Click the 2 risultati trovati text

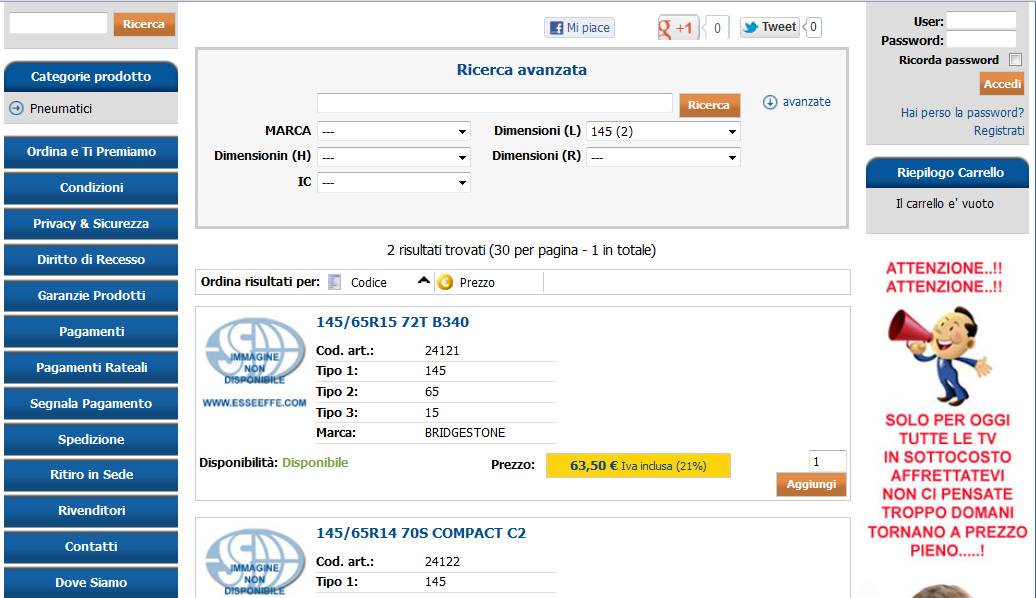(x=521, y=250)
